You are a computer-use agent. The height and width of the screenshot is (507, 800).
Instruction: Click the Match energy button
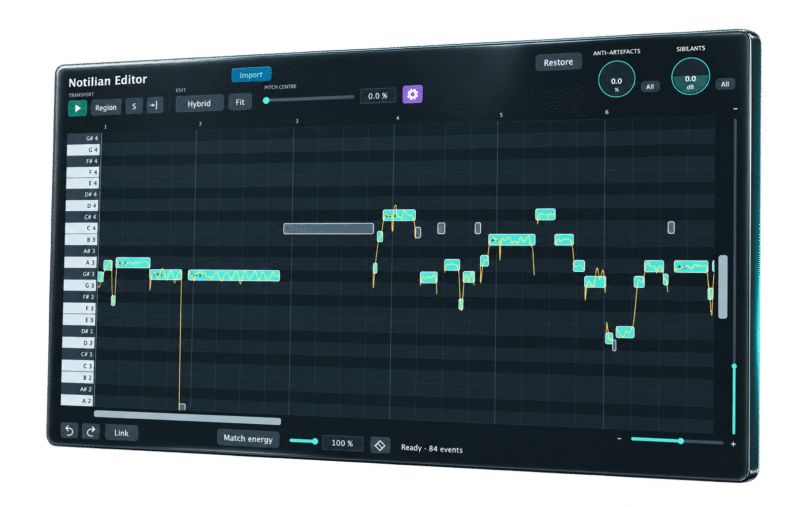[248, 439]
